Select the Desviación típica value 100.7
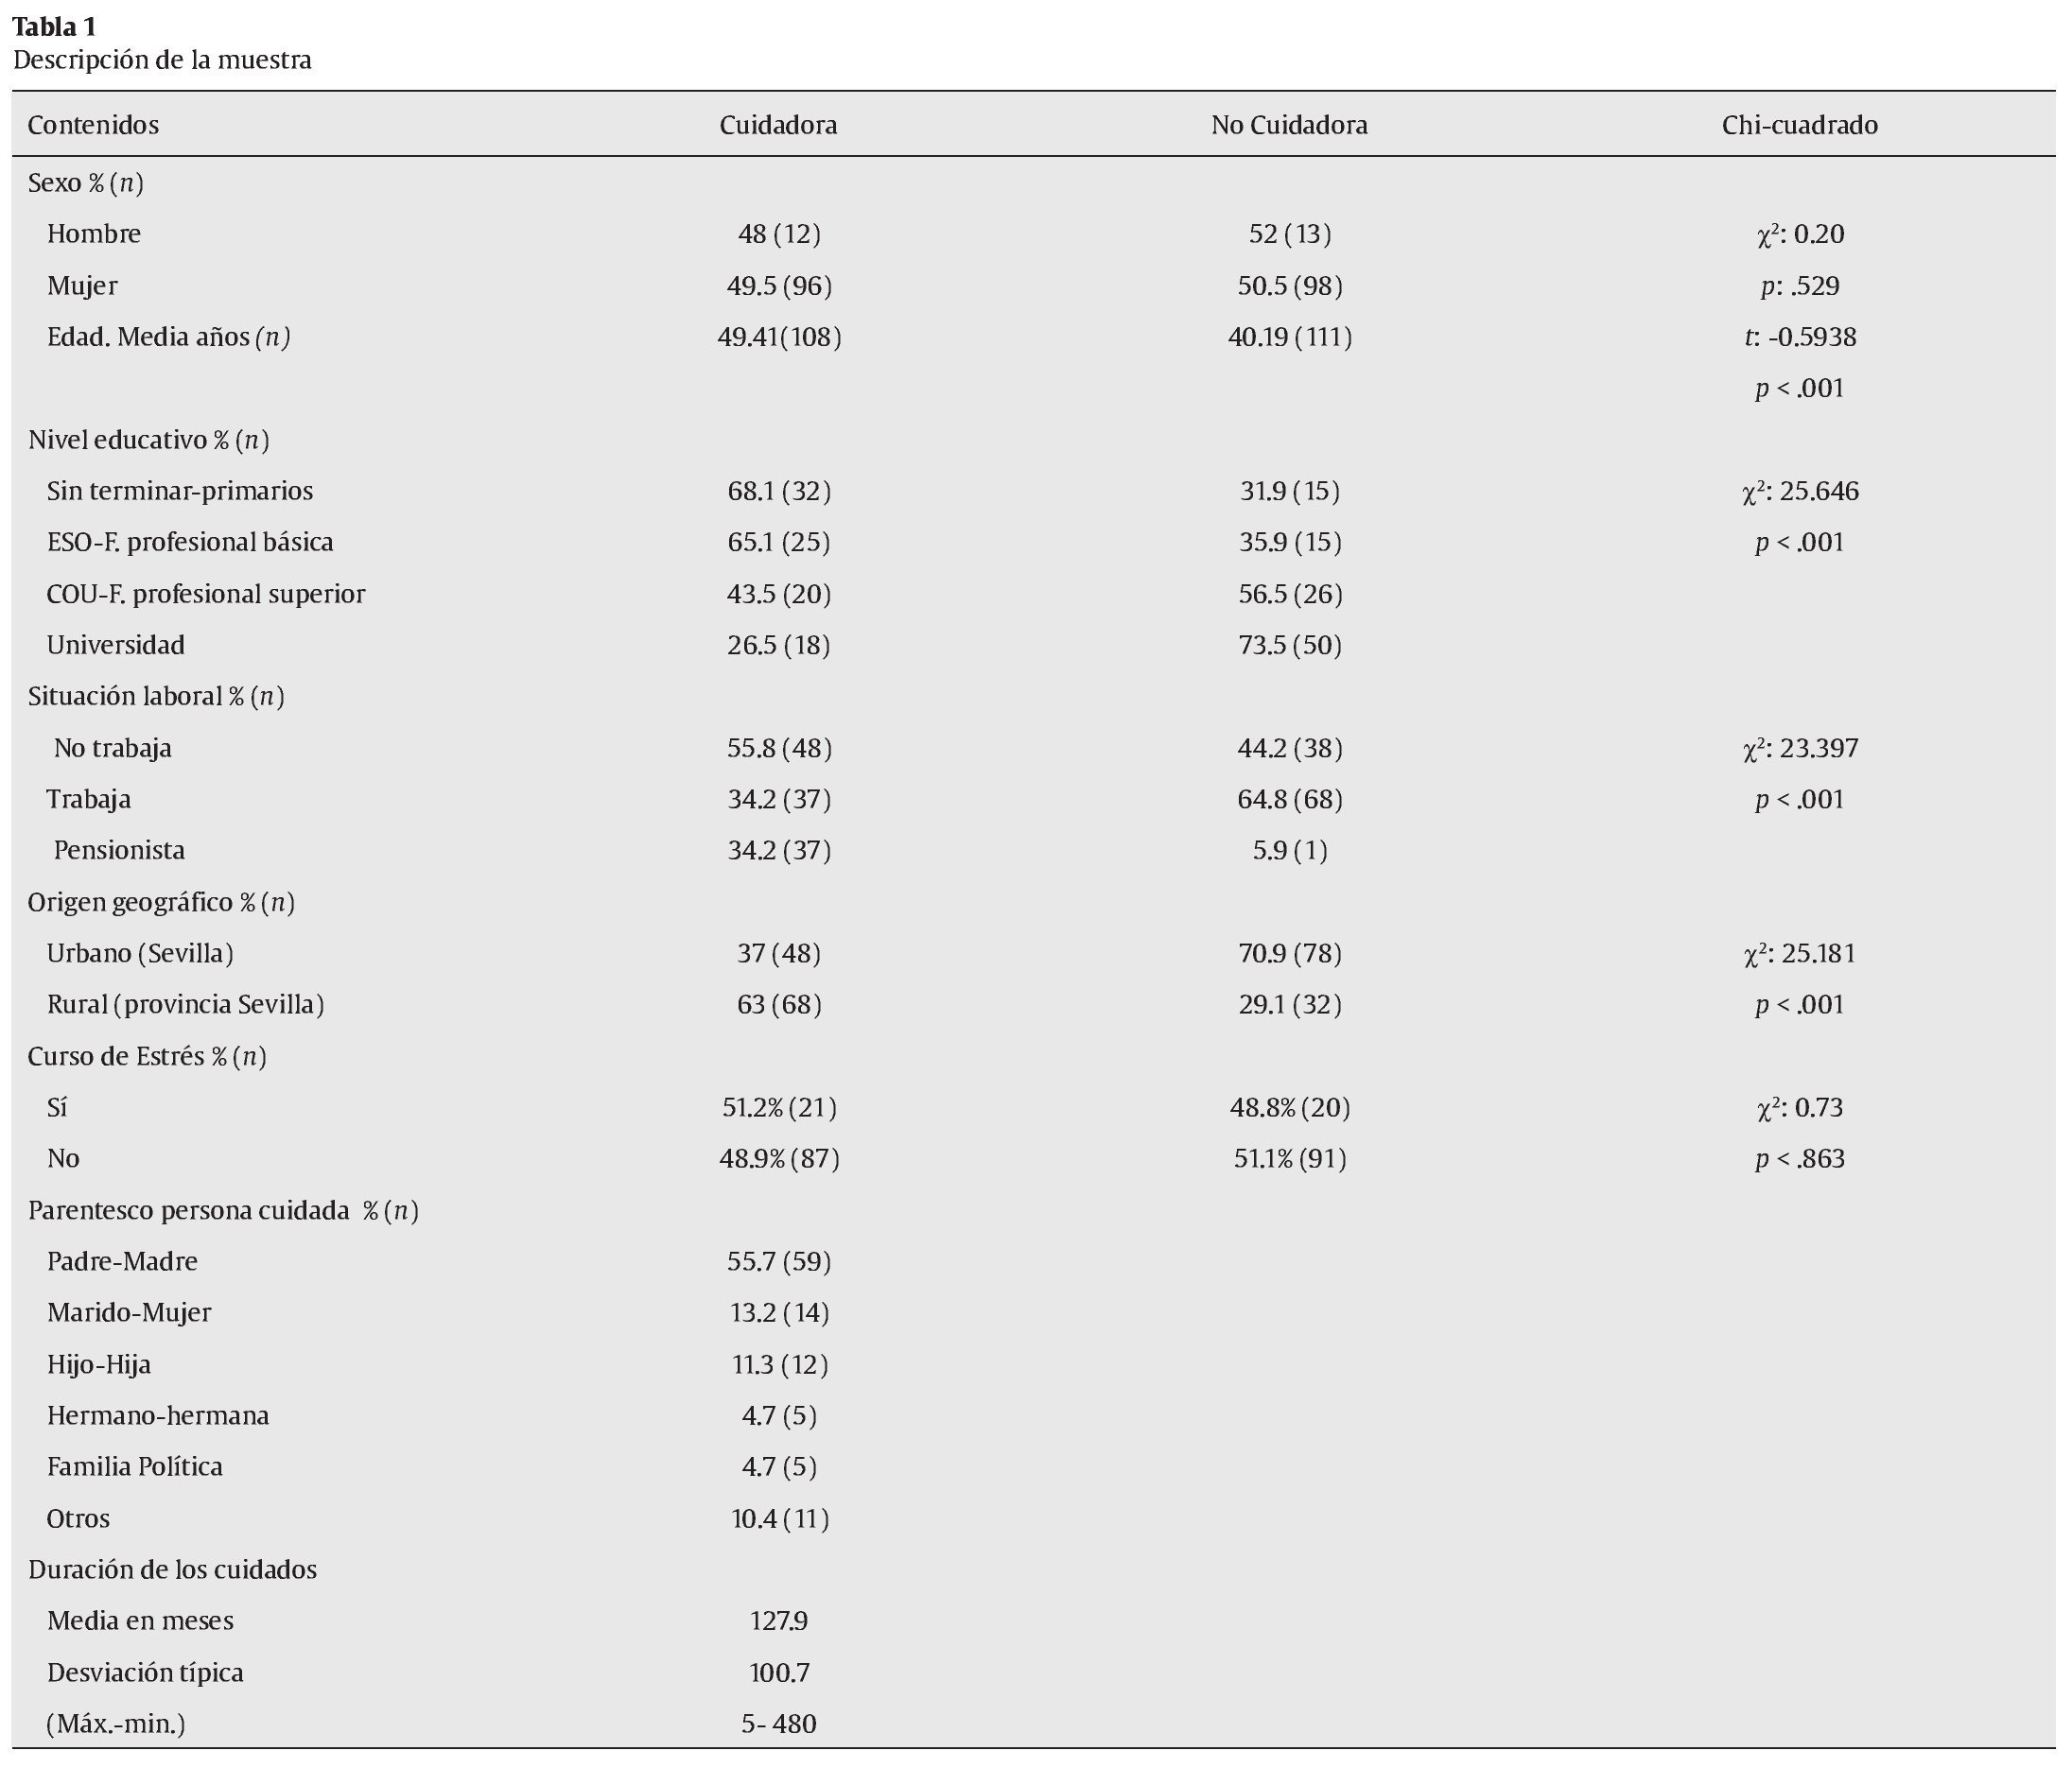The height and width of the screenshot is (1768, 2072). [779, 1672]
